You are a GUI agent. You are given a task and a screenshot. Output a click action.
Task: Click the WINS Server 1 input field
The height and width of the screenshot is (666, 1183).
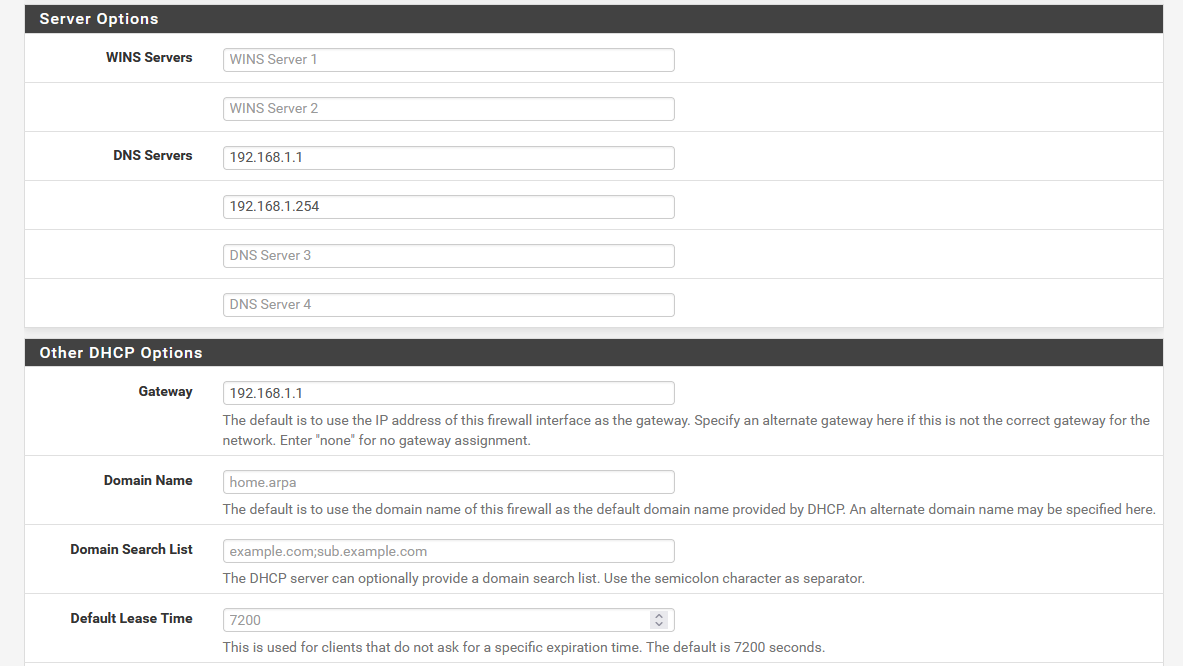(x=448, y=60)
